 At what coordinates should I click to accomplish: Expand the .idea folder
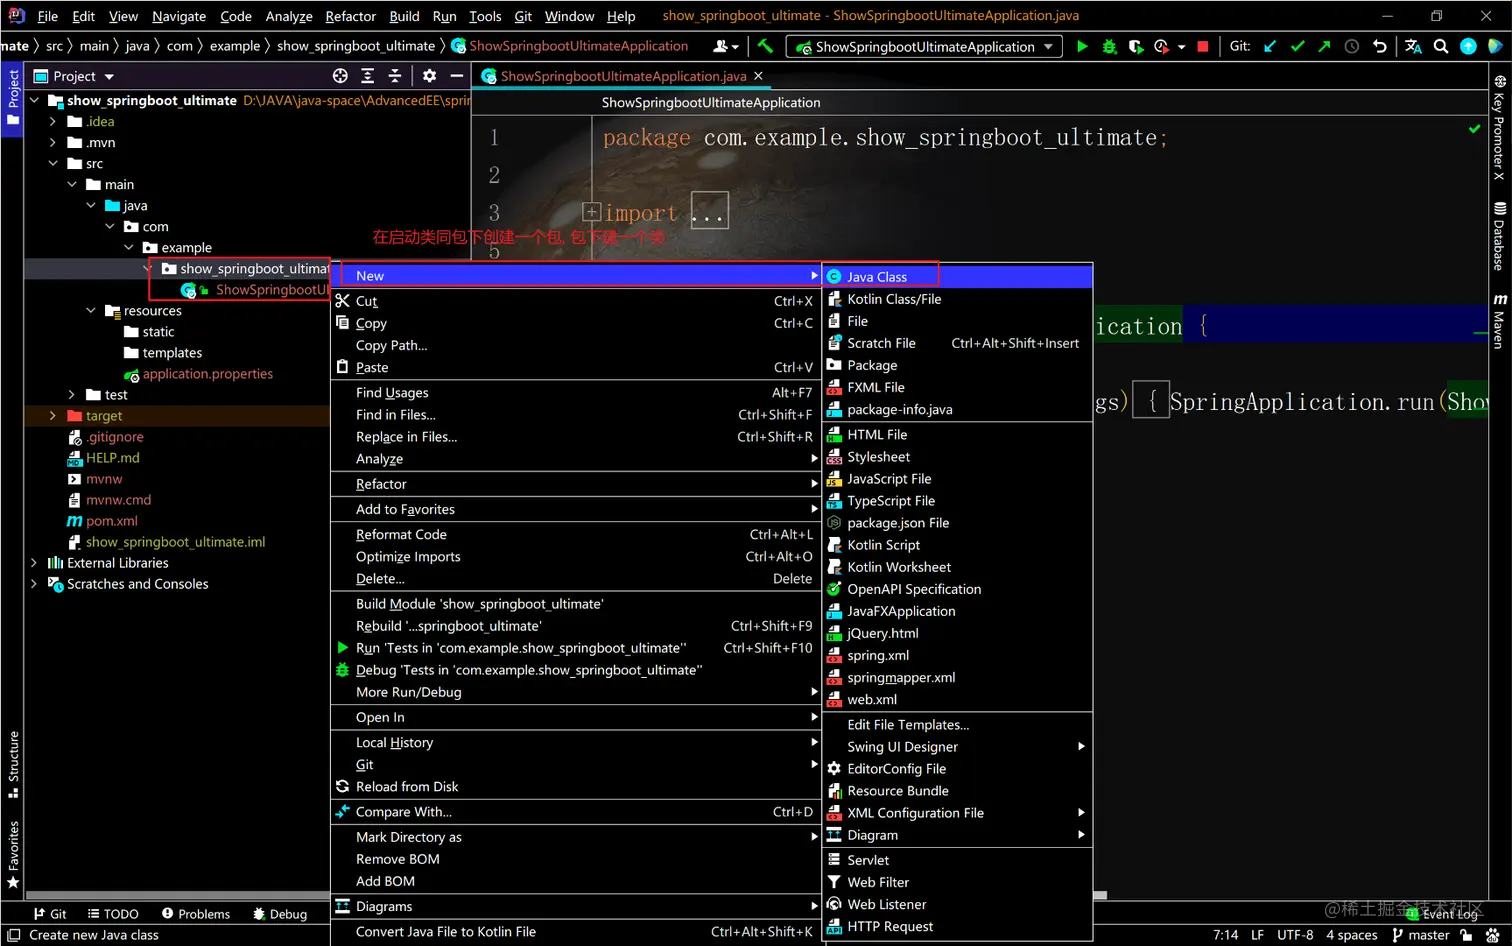53,121
